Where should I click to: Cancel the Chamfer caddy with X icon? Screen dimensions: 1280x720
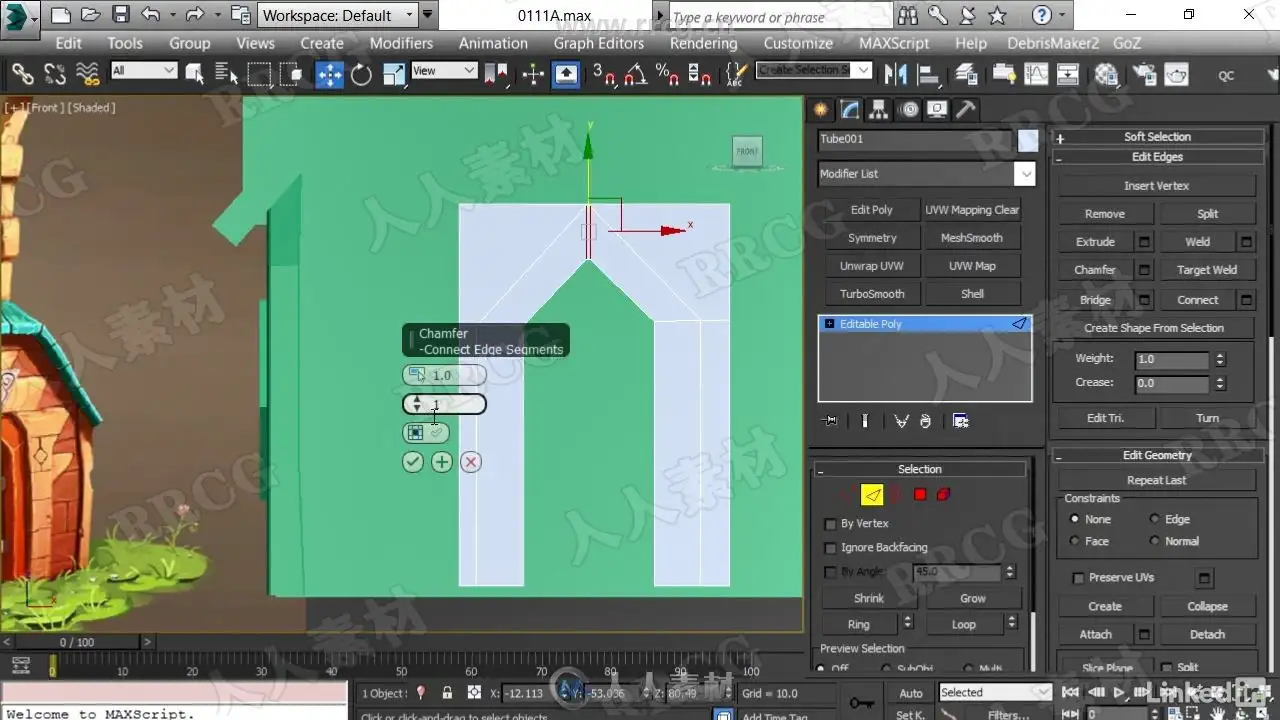click(x=471, y=462)
